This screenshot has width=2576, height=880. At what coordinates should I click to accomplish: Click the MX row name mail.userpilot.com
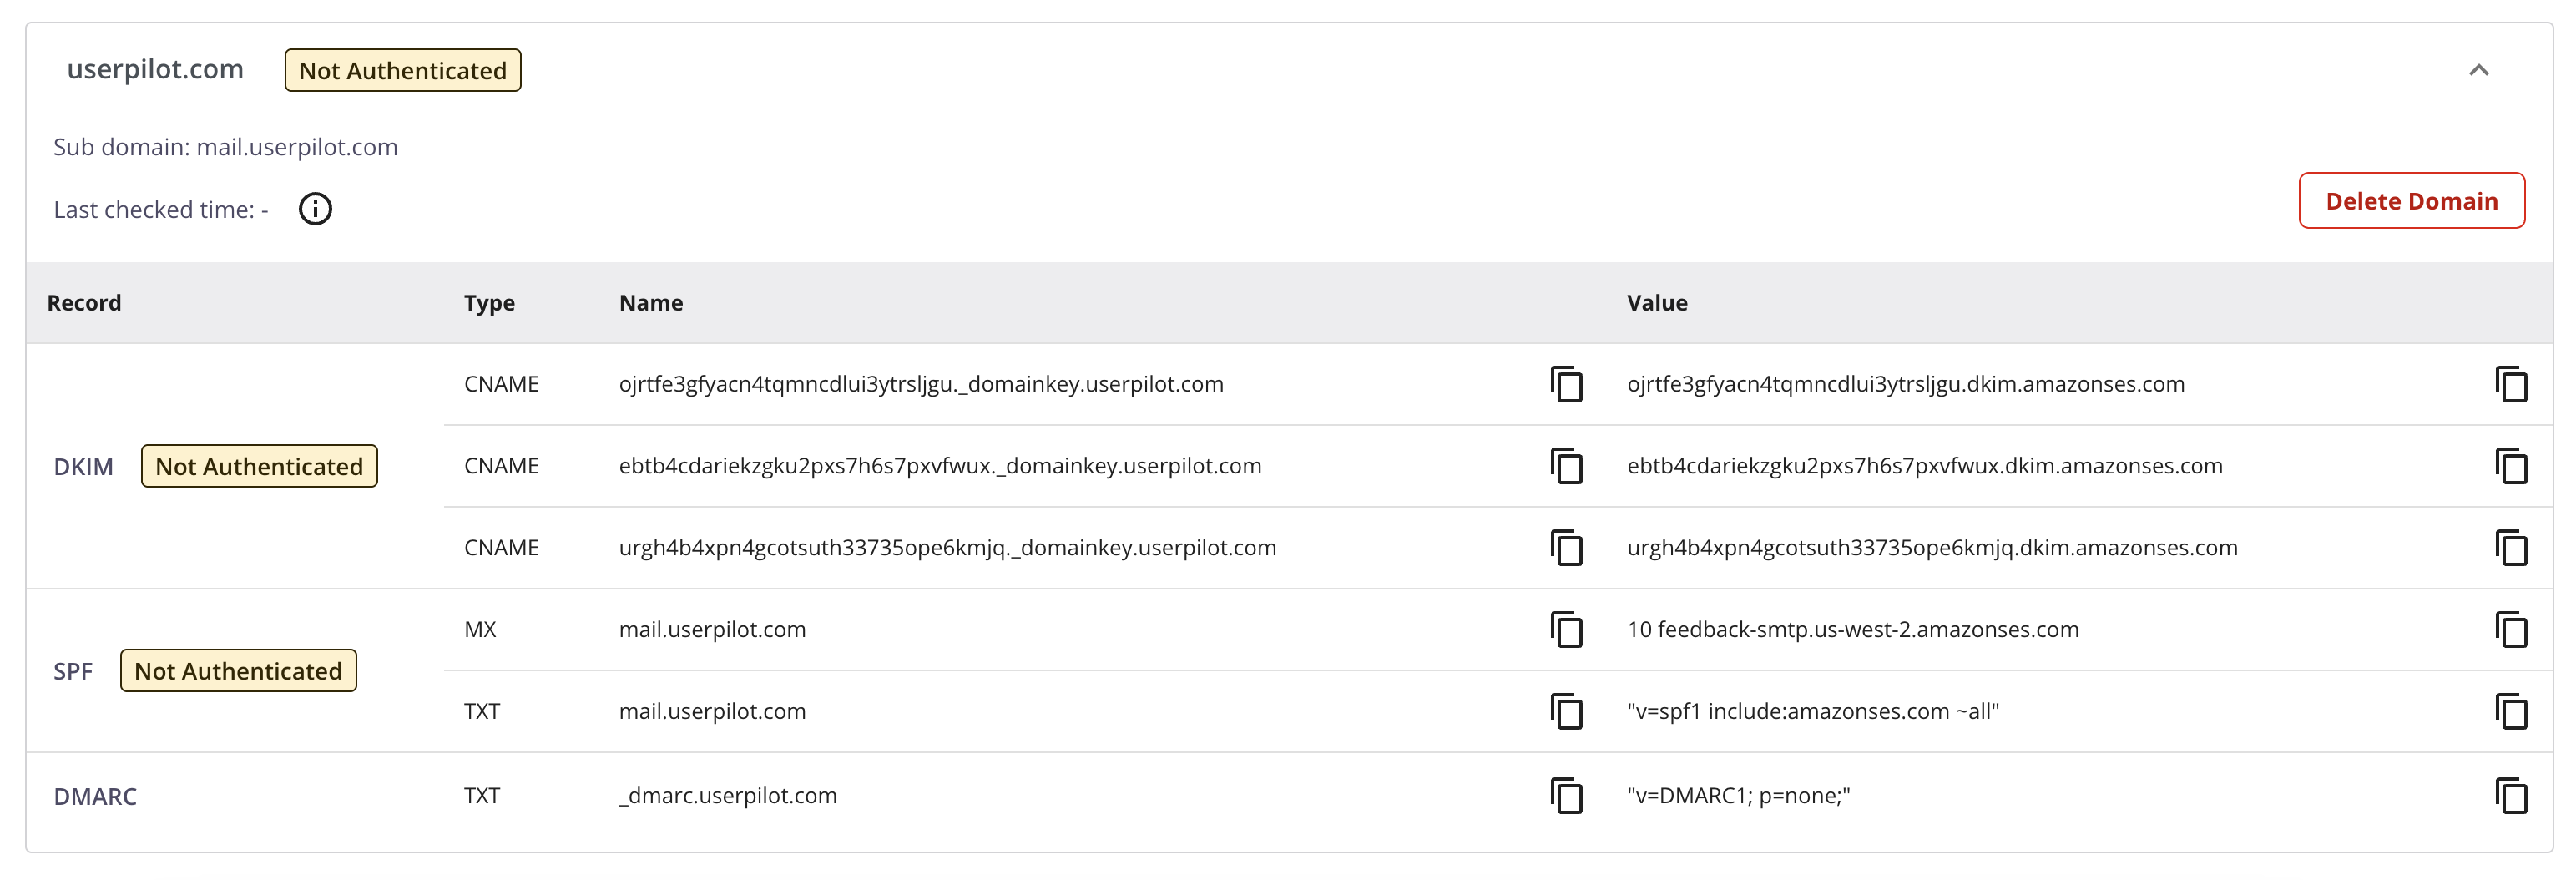pyautogui.click(x=712, y=630)
